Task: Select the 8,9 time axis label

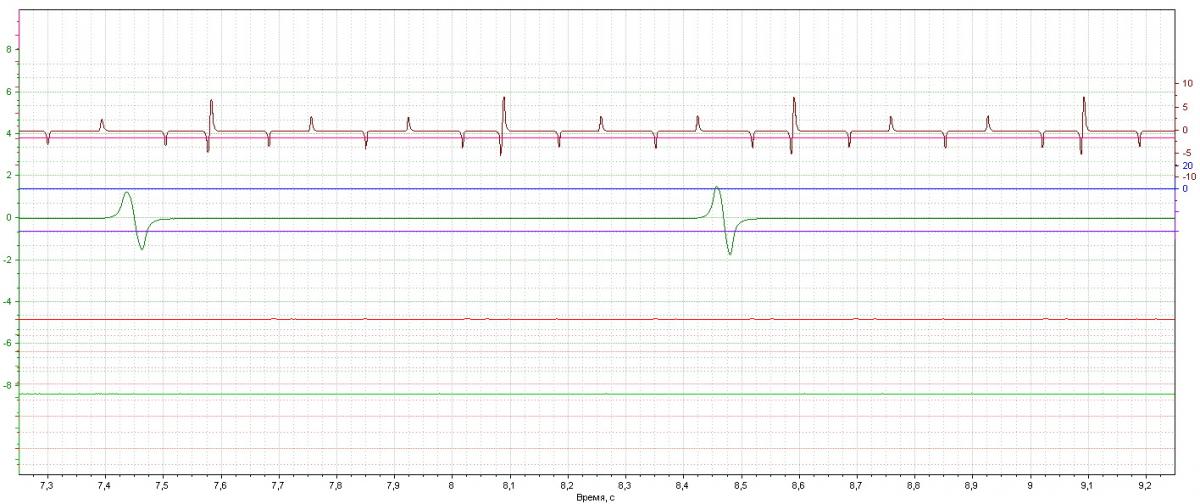Action: click(x=971, y=485)
